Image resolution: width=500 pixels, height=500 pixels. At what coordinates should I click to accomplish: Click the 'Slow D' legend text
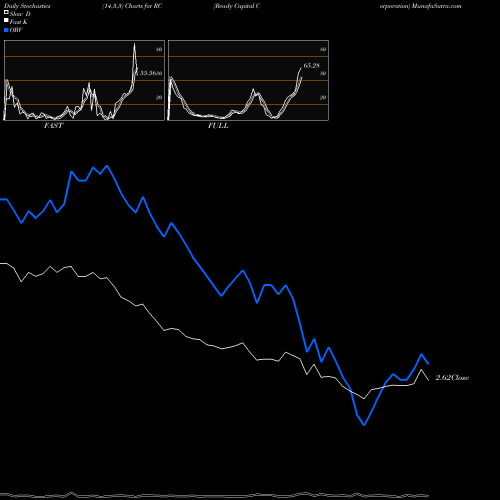click(20, 14)
